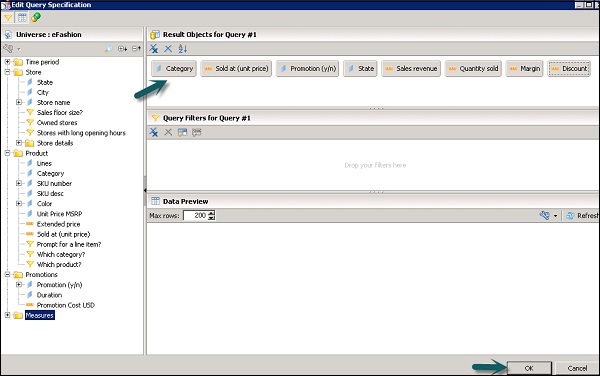The width and height of the screenshot is (600, 376).
Task: Expand the Store name node
Action: (x=19, y=103)
